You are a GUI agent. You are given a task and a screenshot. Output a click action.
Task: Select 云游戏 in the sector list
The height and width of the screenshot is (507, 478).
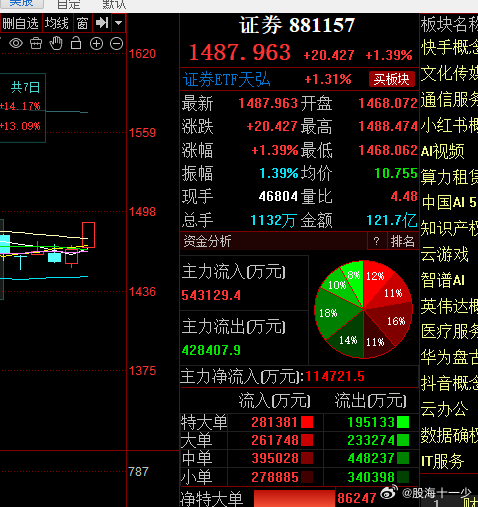[445, 254]
